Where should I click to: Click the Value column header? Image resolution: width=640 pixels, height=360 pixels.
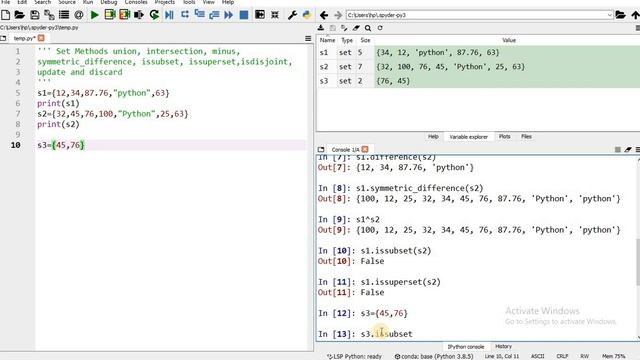509,40
